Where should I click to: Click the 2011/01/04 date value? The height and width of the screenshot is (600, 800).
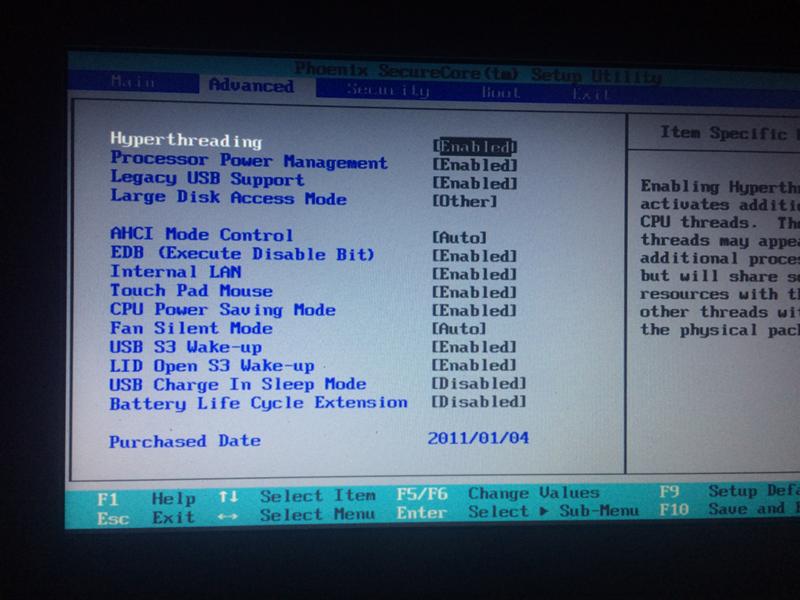(479, 438)
